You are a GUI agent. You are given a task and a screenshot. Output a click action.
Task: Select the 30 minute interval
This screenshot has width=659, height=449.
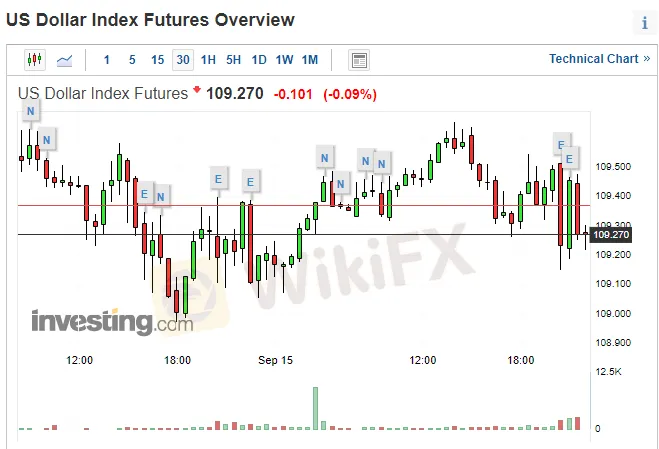pos(183,60)
